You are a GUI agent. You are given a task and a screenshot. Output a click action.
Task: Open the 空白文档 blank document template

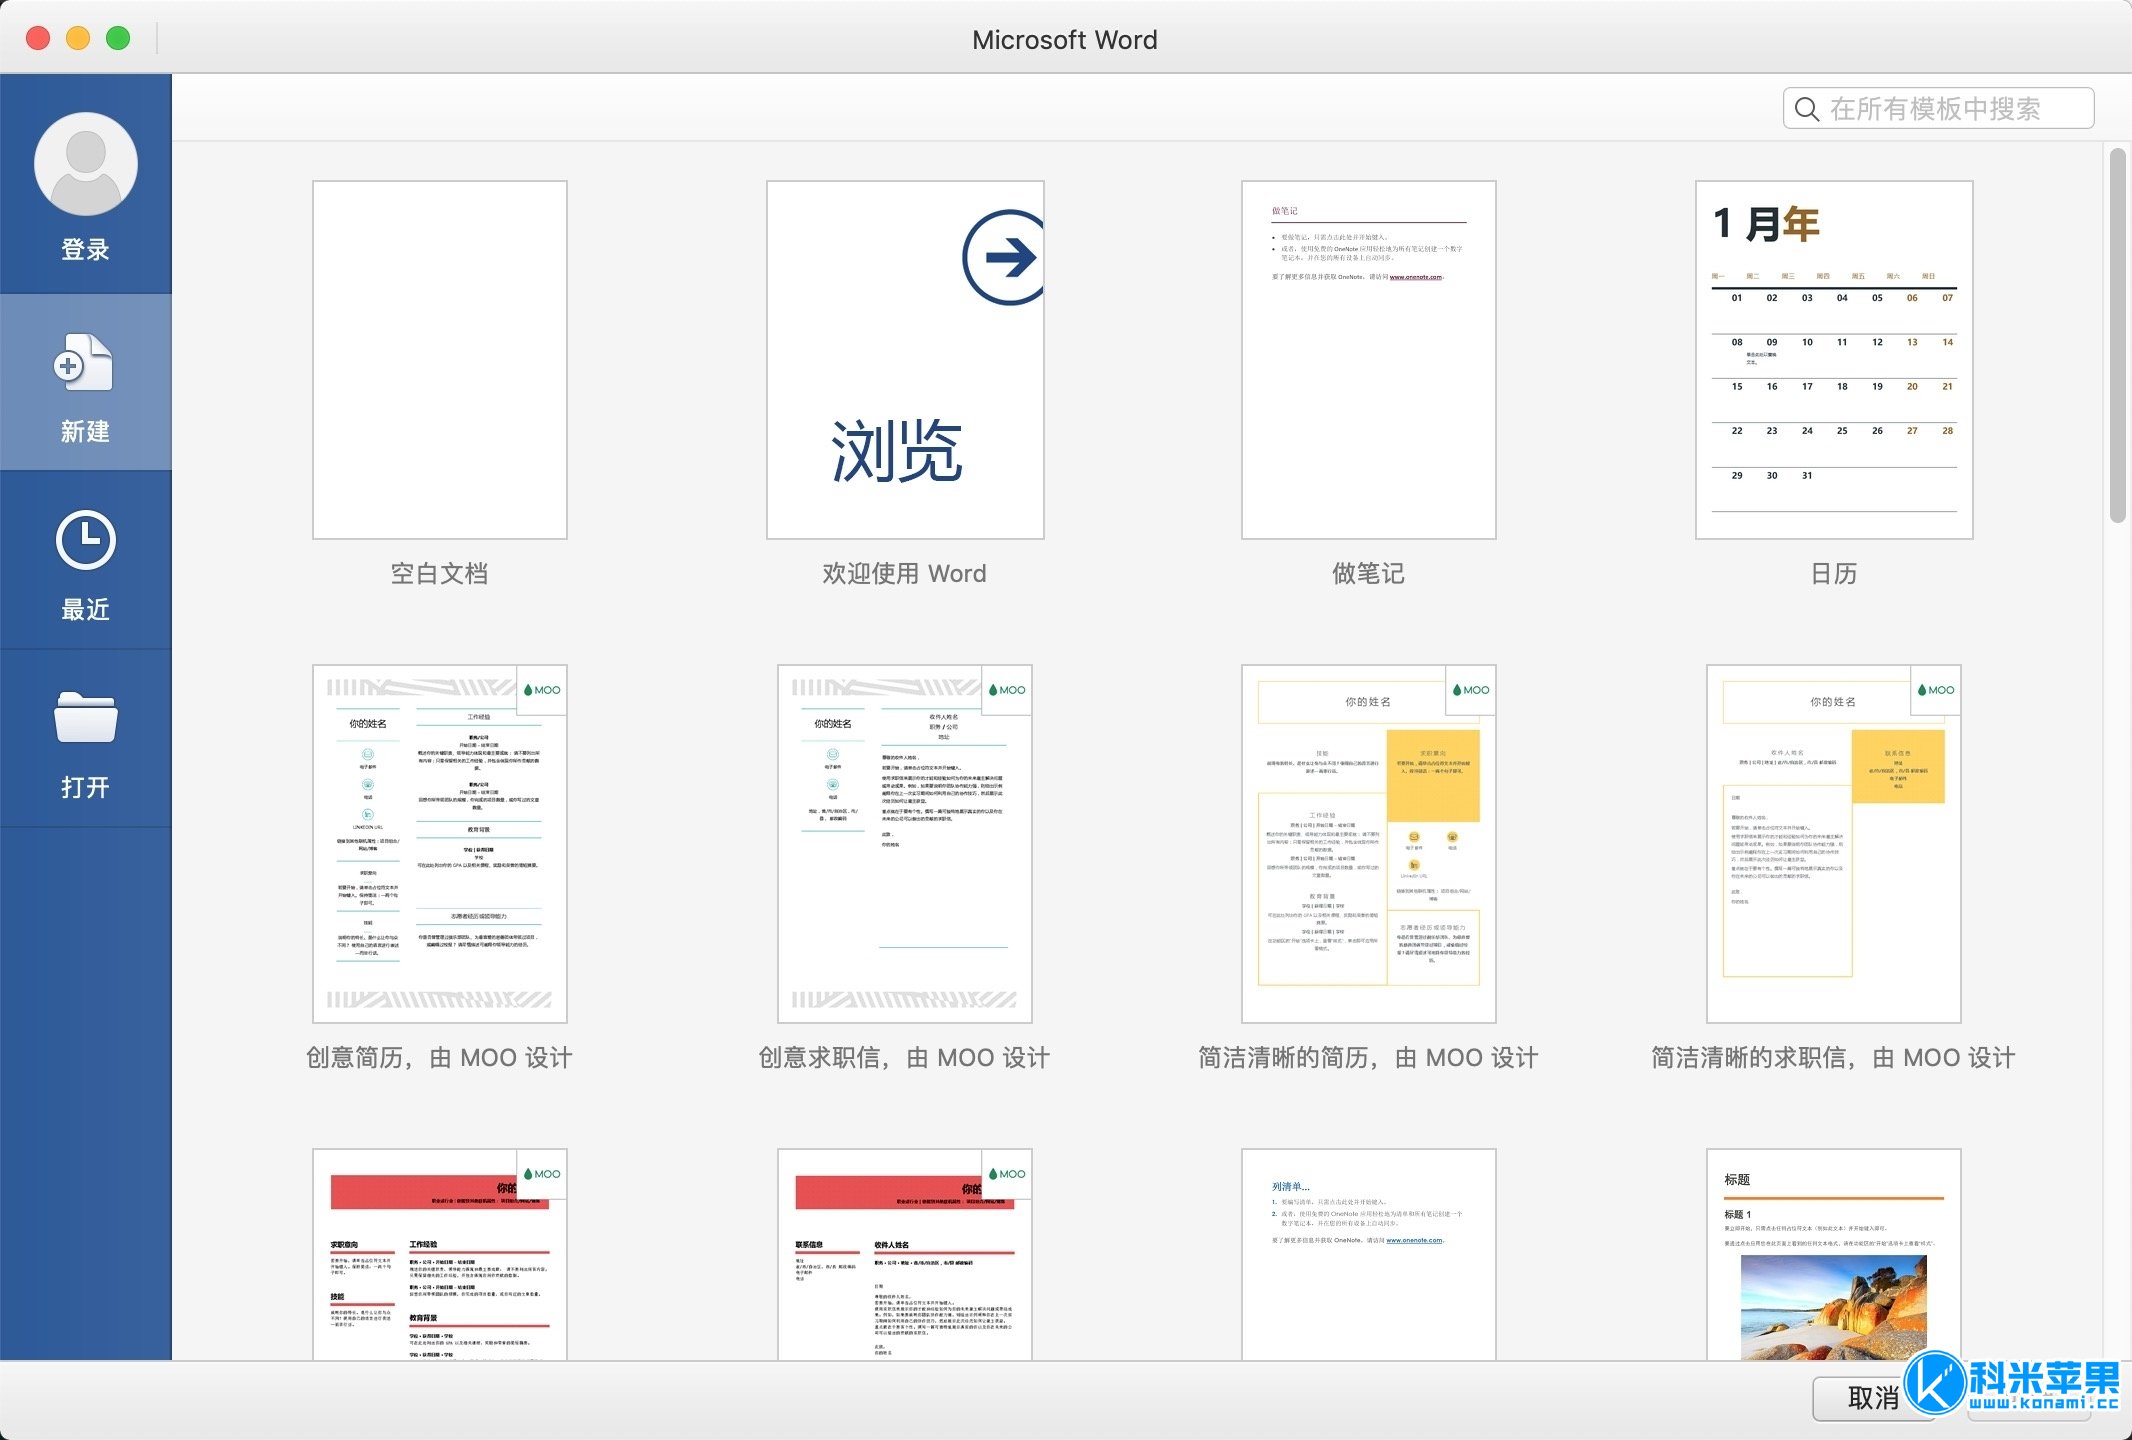[x=440, y=362]
